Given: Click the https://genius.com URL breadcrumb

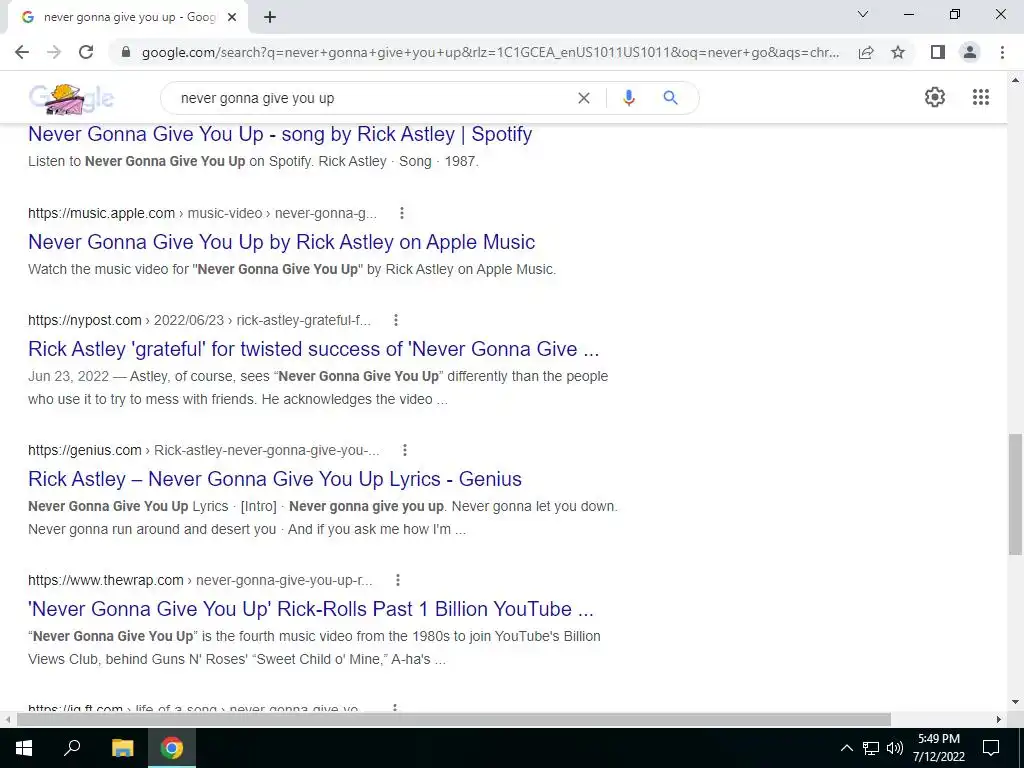Looking at the screenshot, I should tap(204, 450).
